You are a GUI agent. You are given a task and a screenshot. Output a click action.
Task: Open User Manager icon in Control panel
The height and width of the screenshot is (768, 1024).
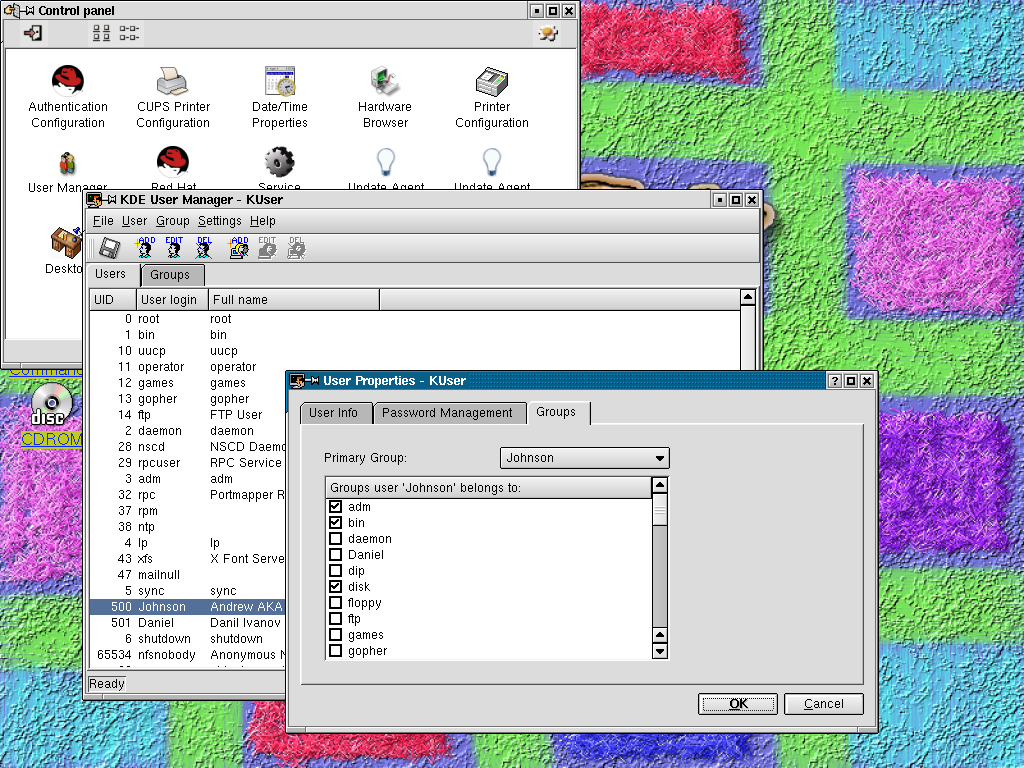(x=67, y=171)
